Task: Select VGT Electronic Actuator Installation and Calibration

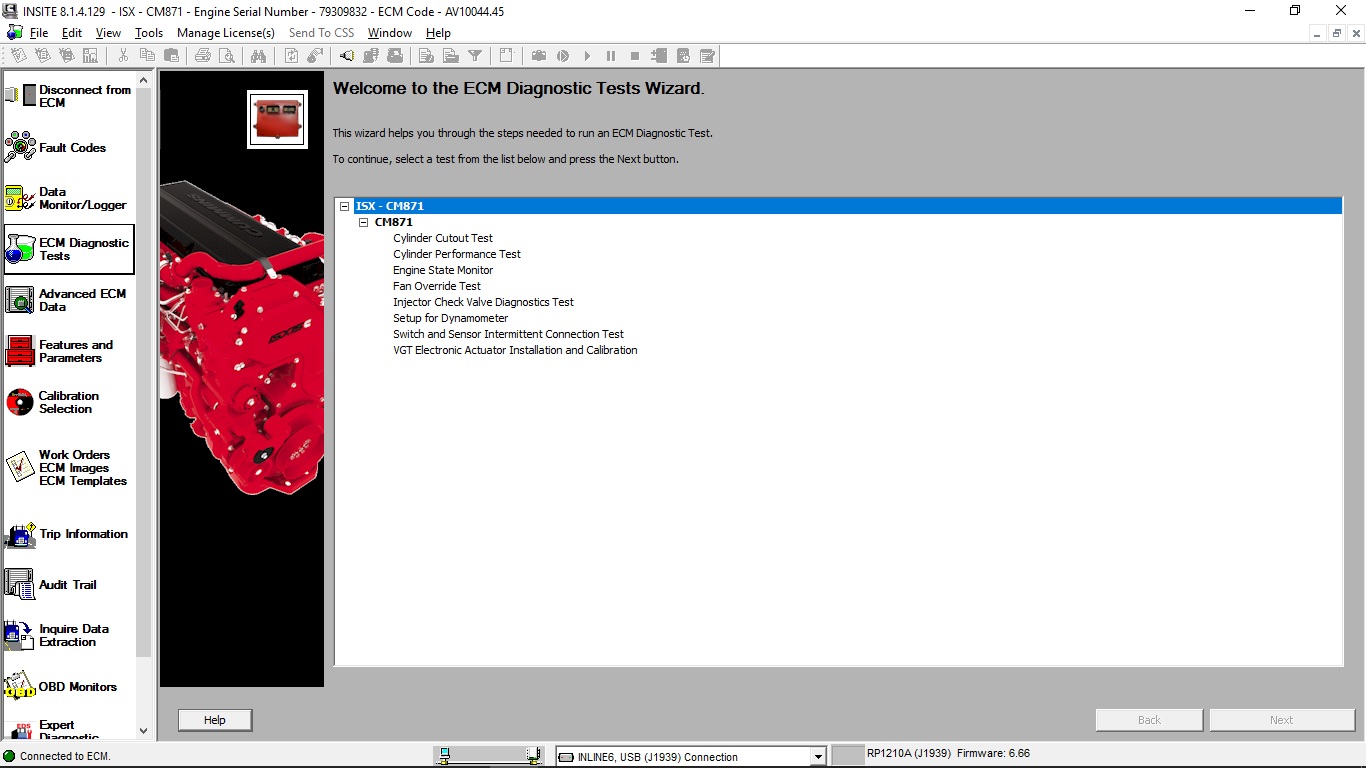Action: 515,350
